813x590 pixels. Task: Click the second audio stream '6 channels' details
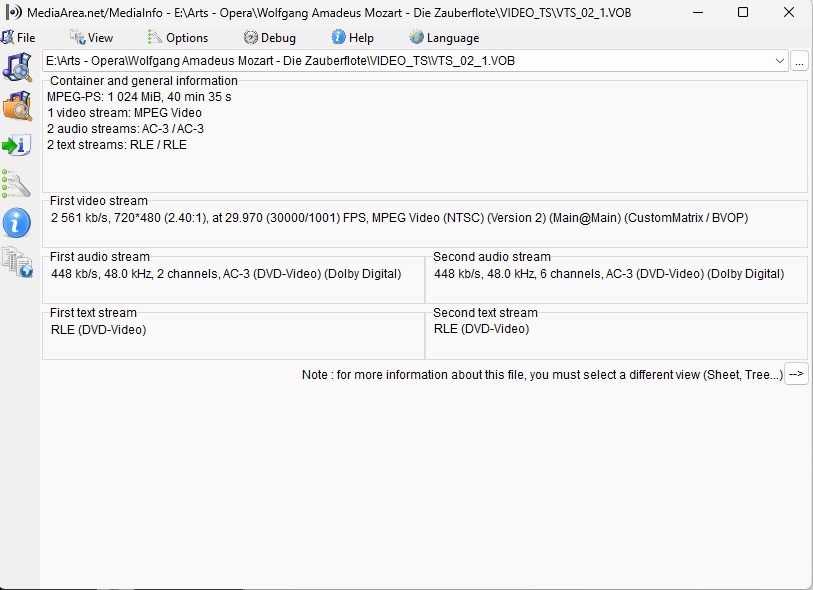coord(609,274)
